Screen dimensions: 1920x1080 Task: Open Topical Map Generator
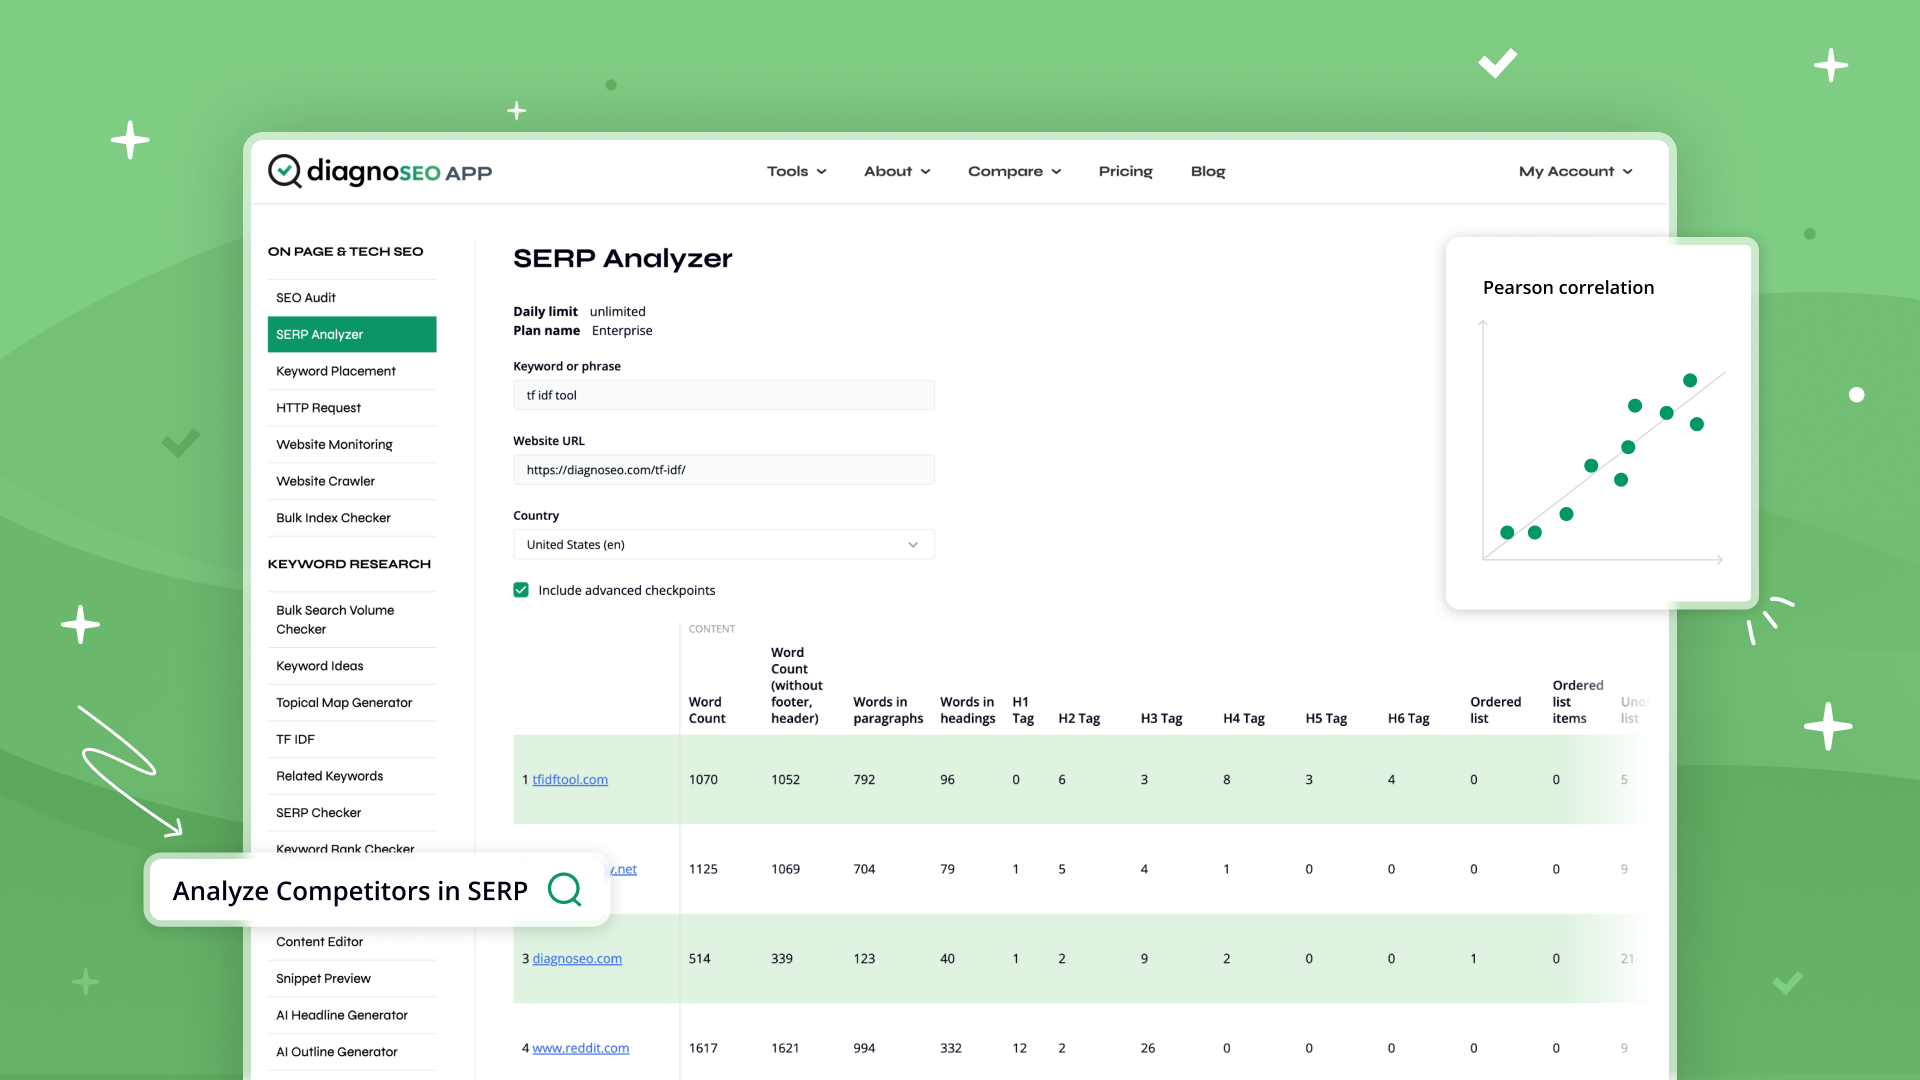[x=352, y=703]
